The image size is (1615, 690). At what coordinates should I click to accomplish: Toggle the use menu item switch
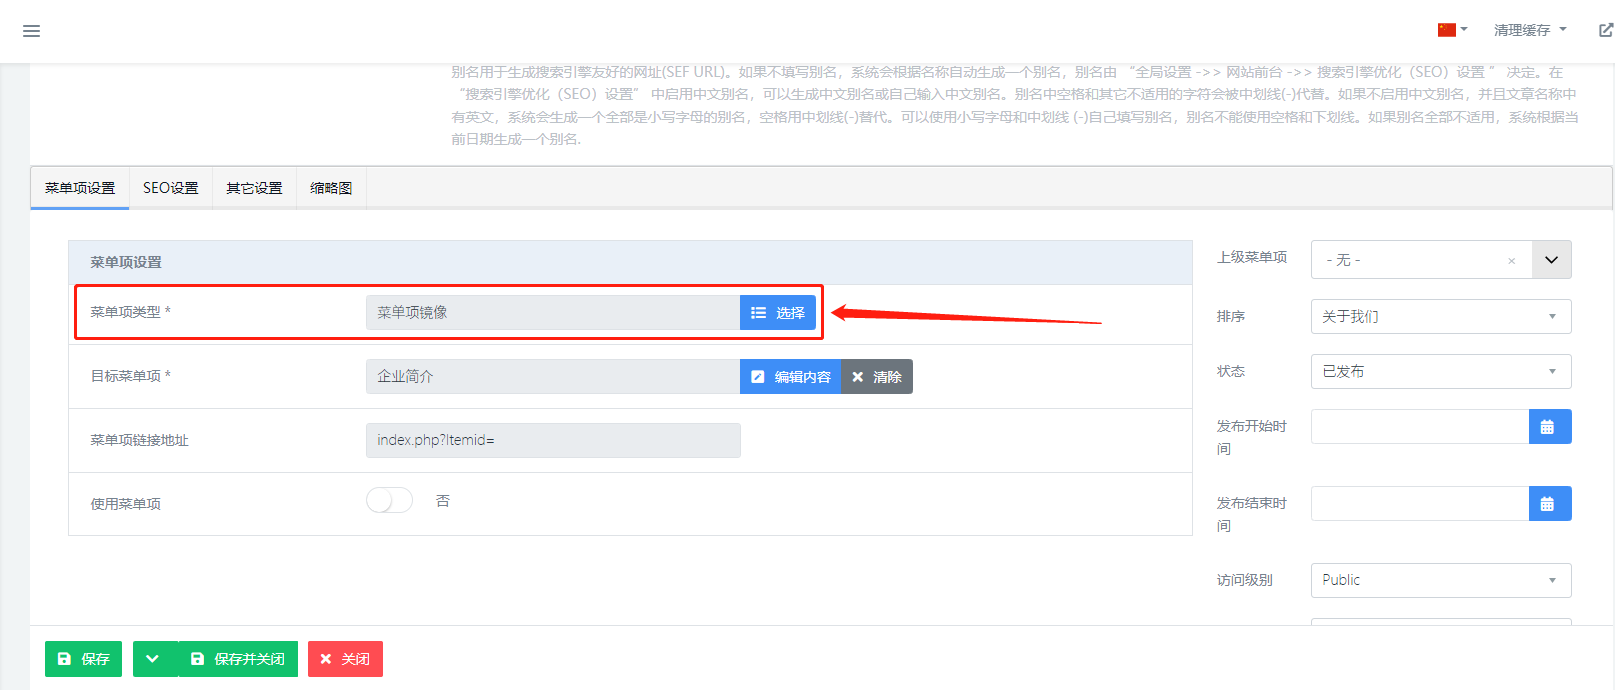tap(389, 500)
